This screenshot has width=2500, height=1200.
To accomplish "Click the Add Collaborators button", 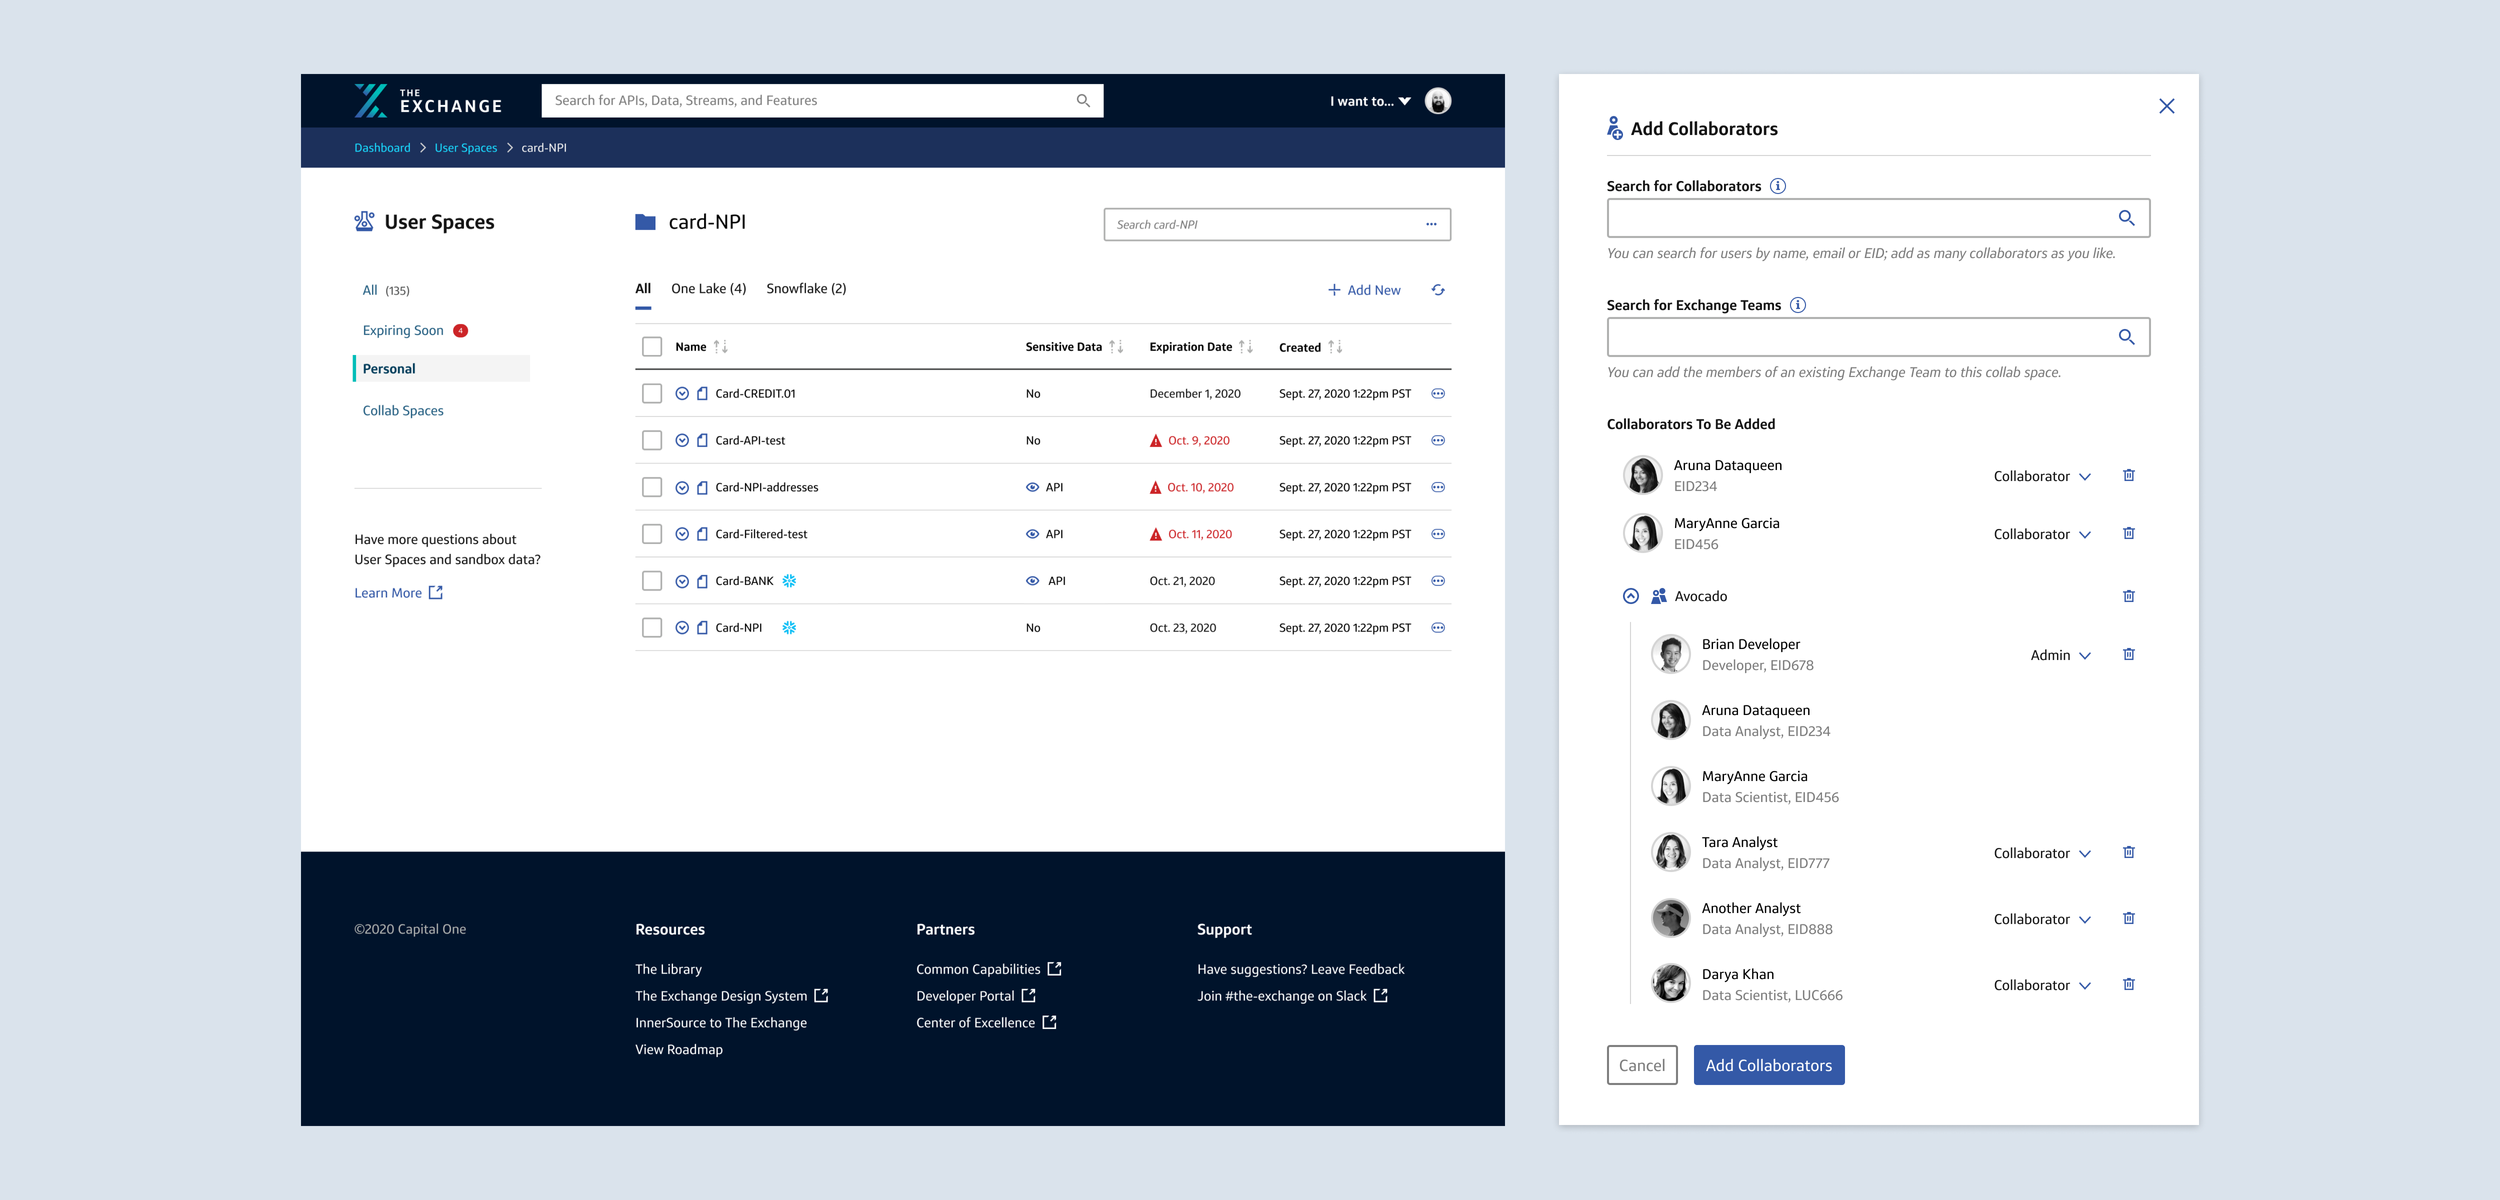I will click(x=1768, y=1066).
